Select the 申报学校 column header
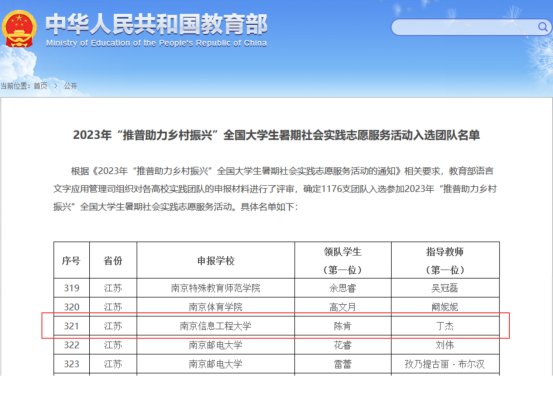 click(x=215, y=260)
